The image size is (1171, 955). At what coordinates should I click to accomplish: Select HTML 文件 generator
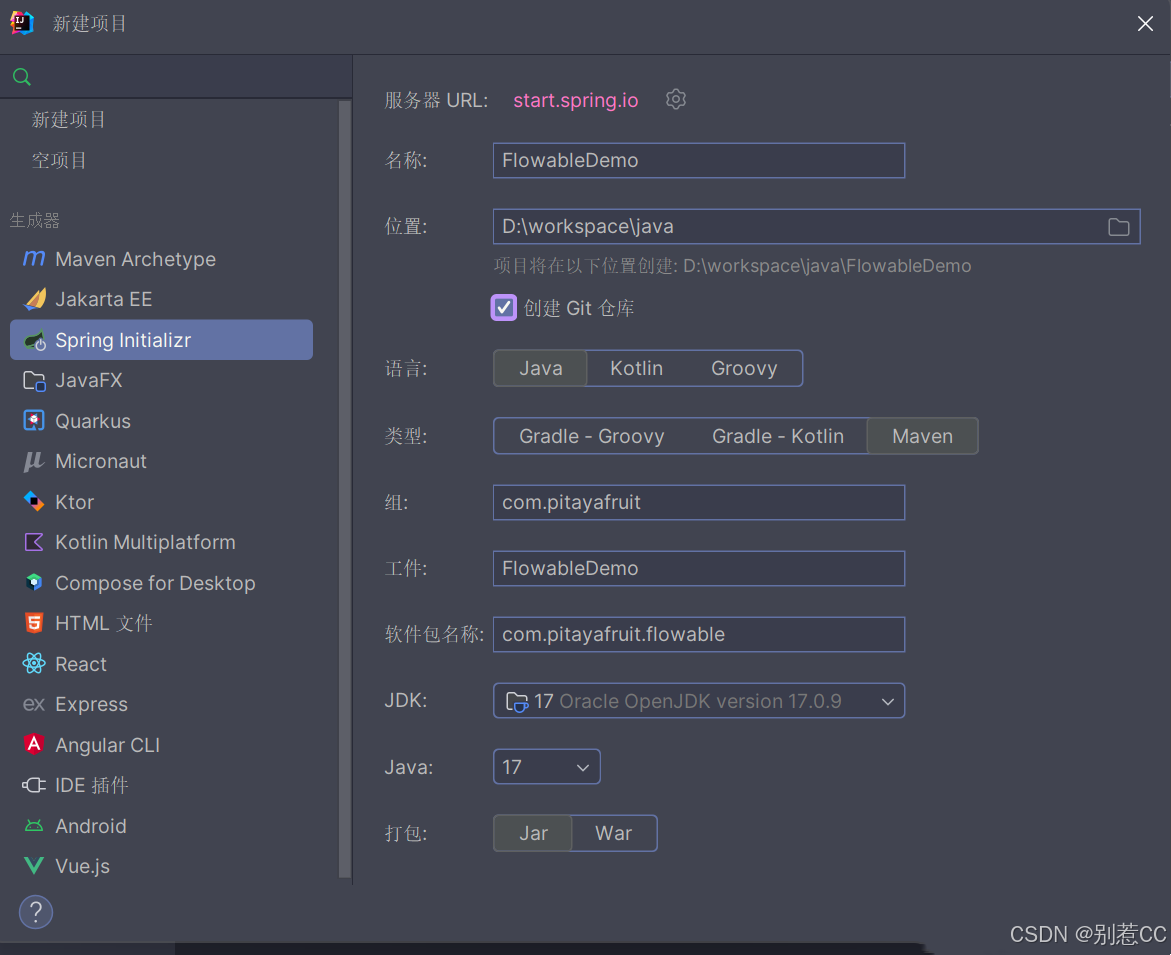pyautogui.click(x=161, y=623)
